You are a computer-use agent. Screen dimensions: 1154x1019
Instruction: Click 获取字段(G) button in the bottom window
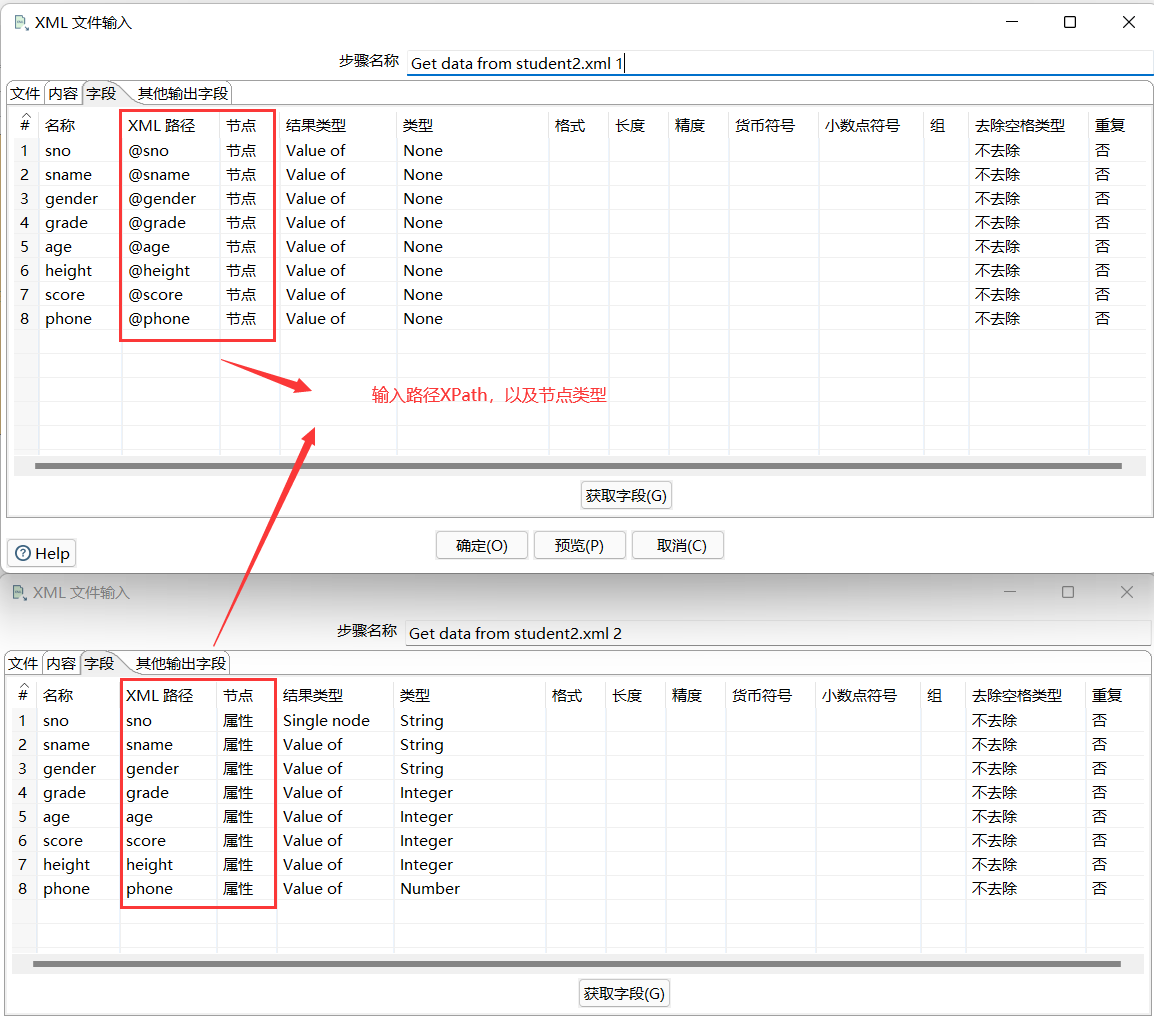tap(624, 993)
